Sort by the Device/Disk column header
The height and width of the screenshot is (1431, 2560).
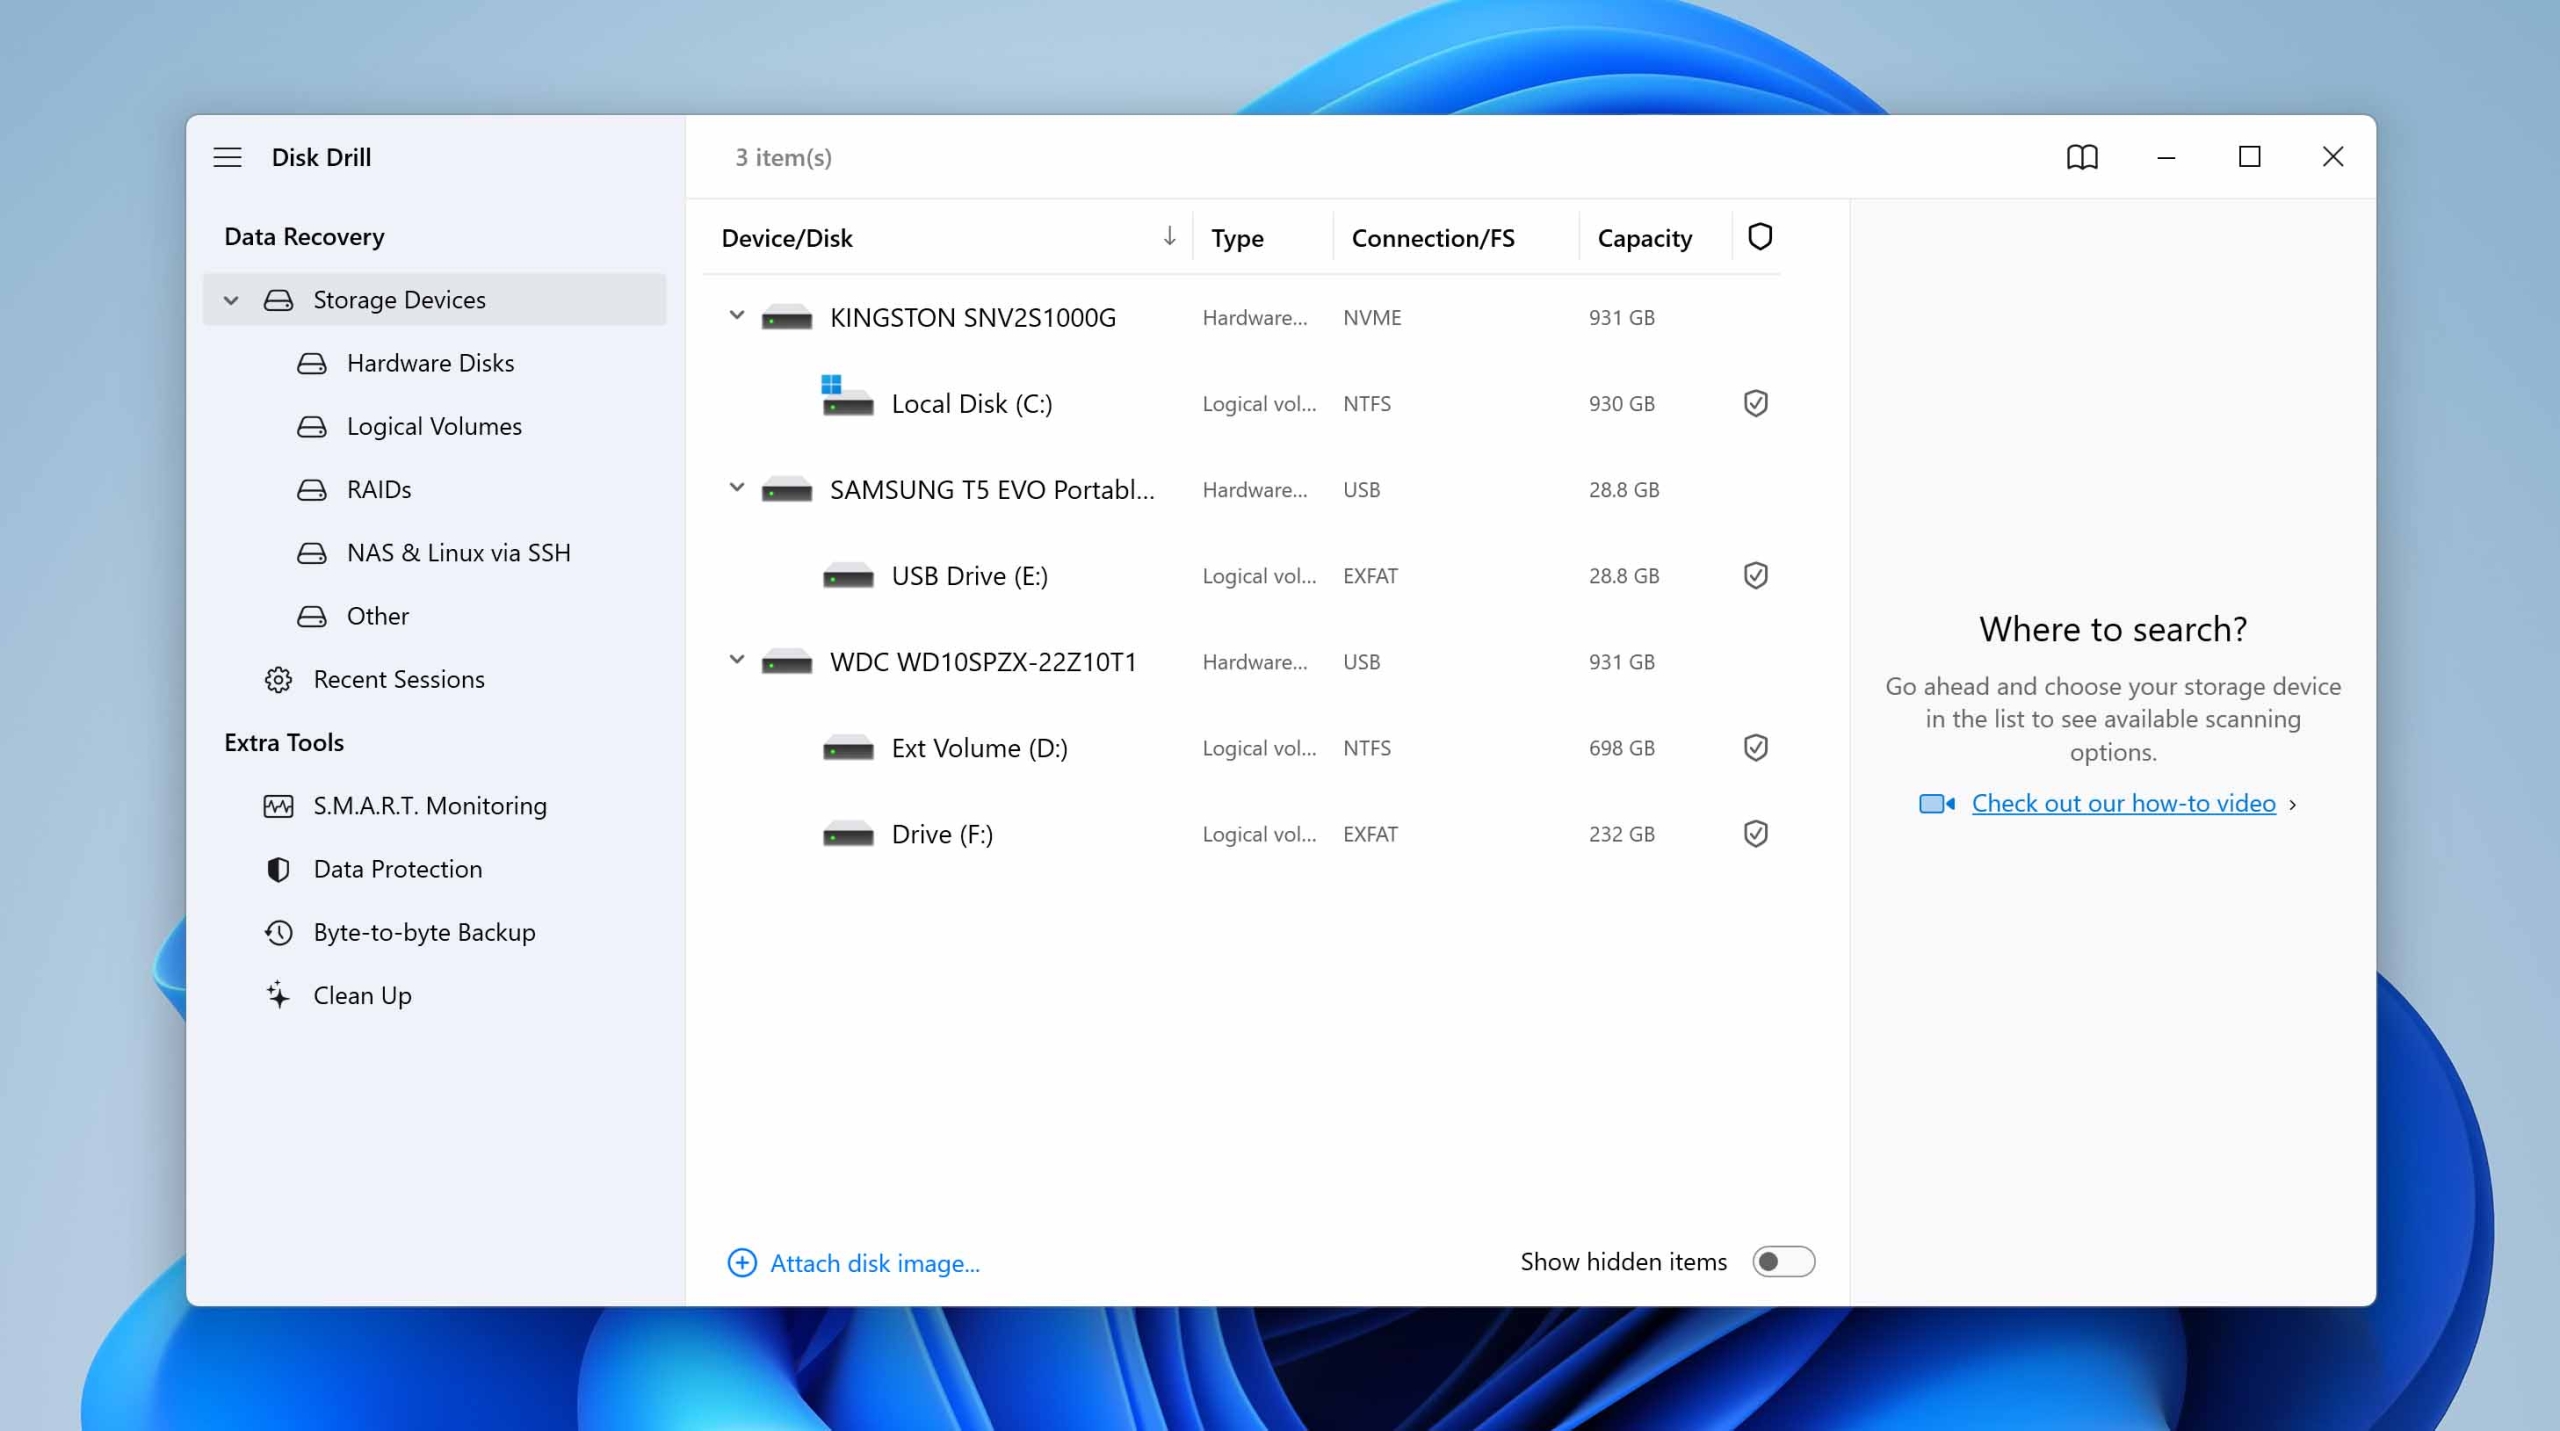[x=787, y=238]
